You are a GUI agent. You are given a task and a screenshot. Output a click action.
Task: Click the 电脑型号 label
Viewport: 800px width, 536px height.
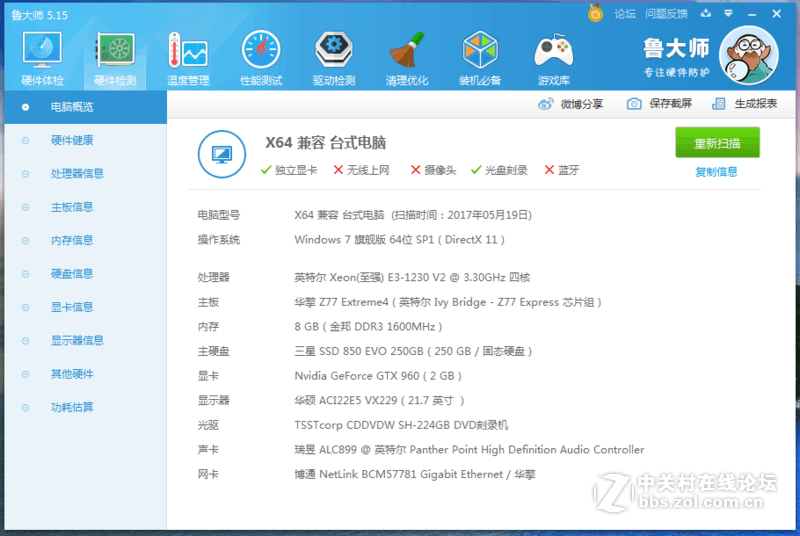(218, 215)
